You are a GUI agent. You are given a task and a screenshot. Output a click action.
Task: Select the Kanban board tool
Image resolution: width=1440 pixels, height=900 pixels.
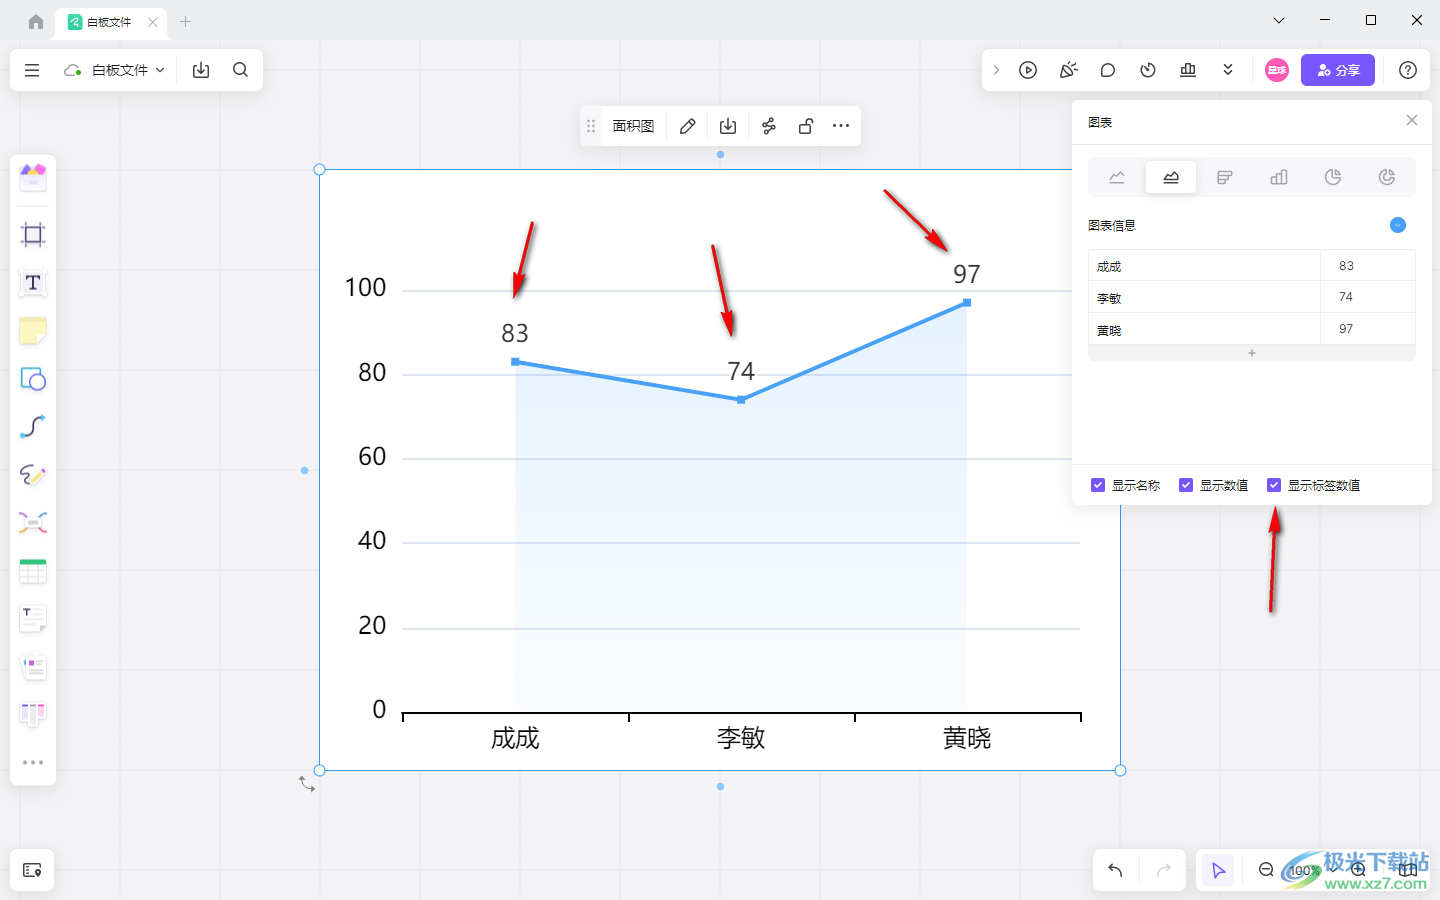pos(33,714)
